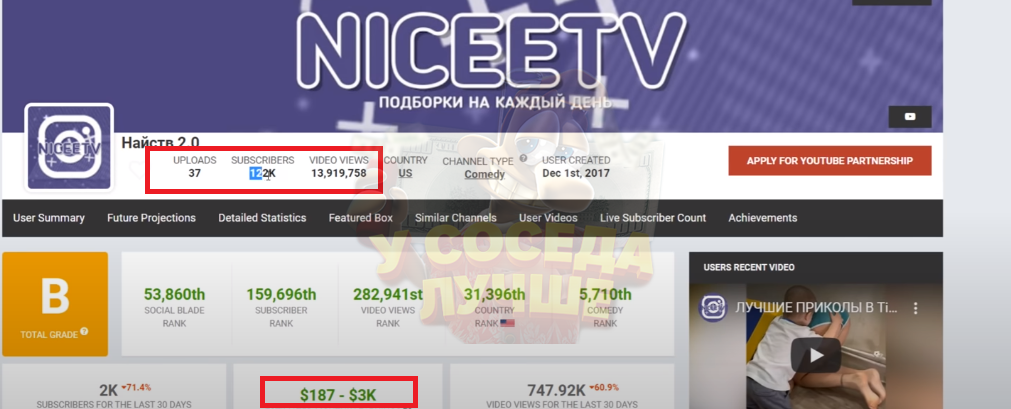Click the YouTube icon on channel banner

910,117
